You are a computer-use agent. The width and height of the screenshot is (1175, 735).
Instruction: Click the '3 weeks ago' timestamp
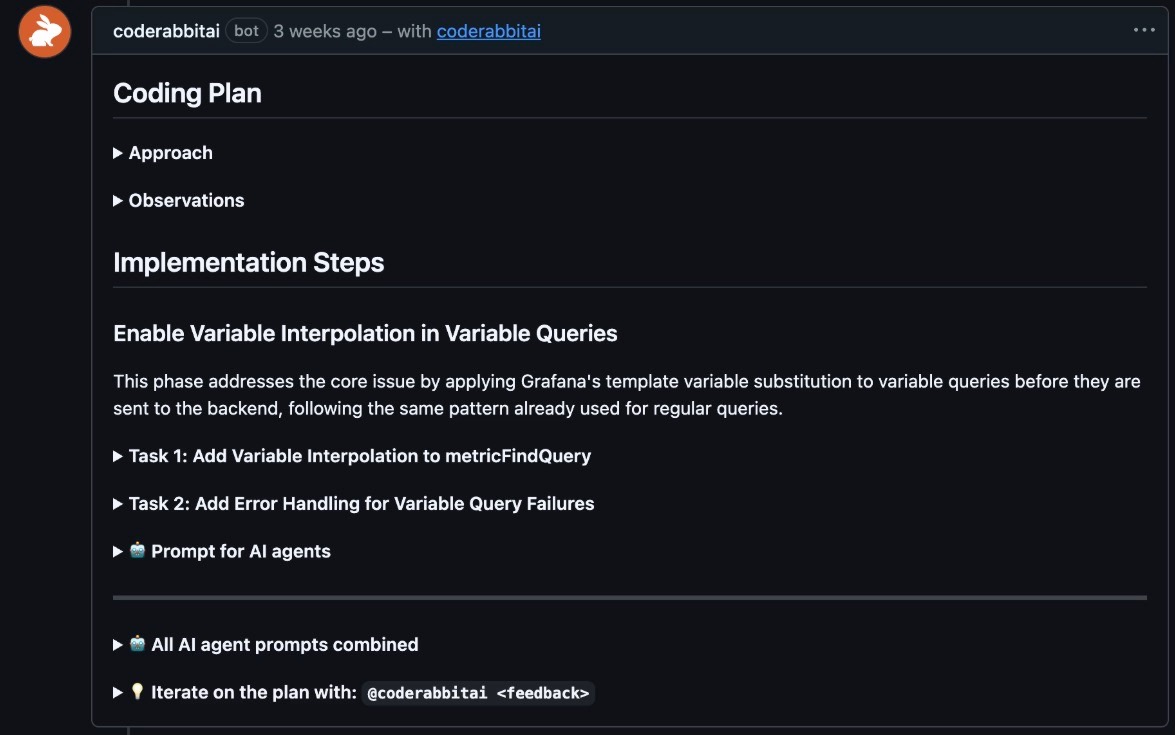(x=325, y=31)
